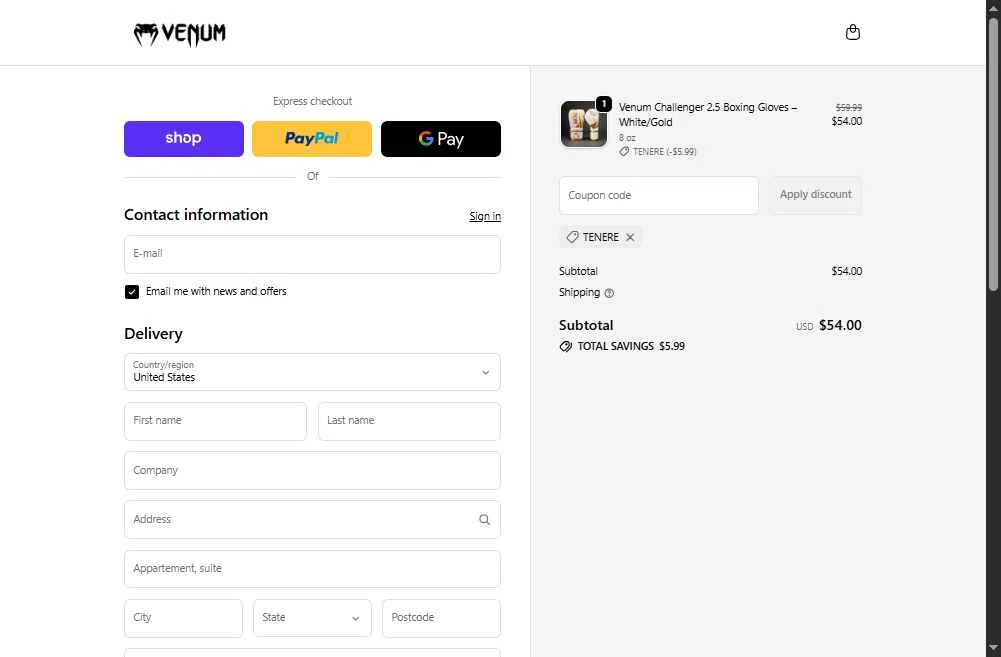Viewport: 1001px width, 657px height.
Task: Remove the TENERE coupon with the X
Action: 630,237
